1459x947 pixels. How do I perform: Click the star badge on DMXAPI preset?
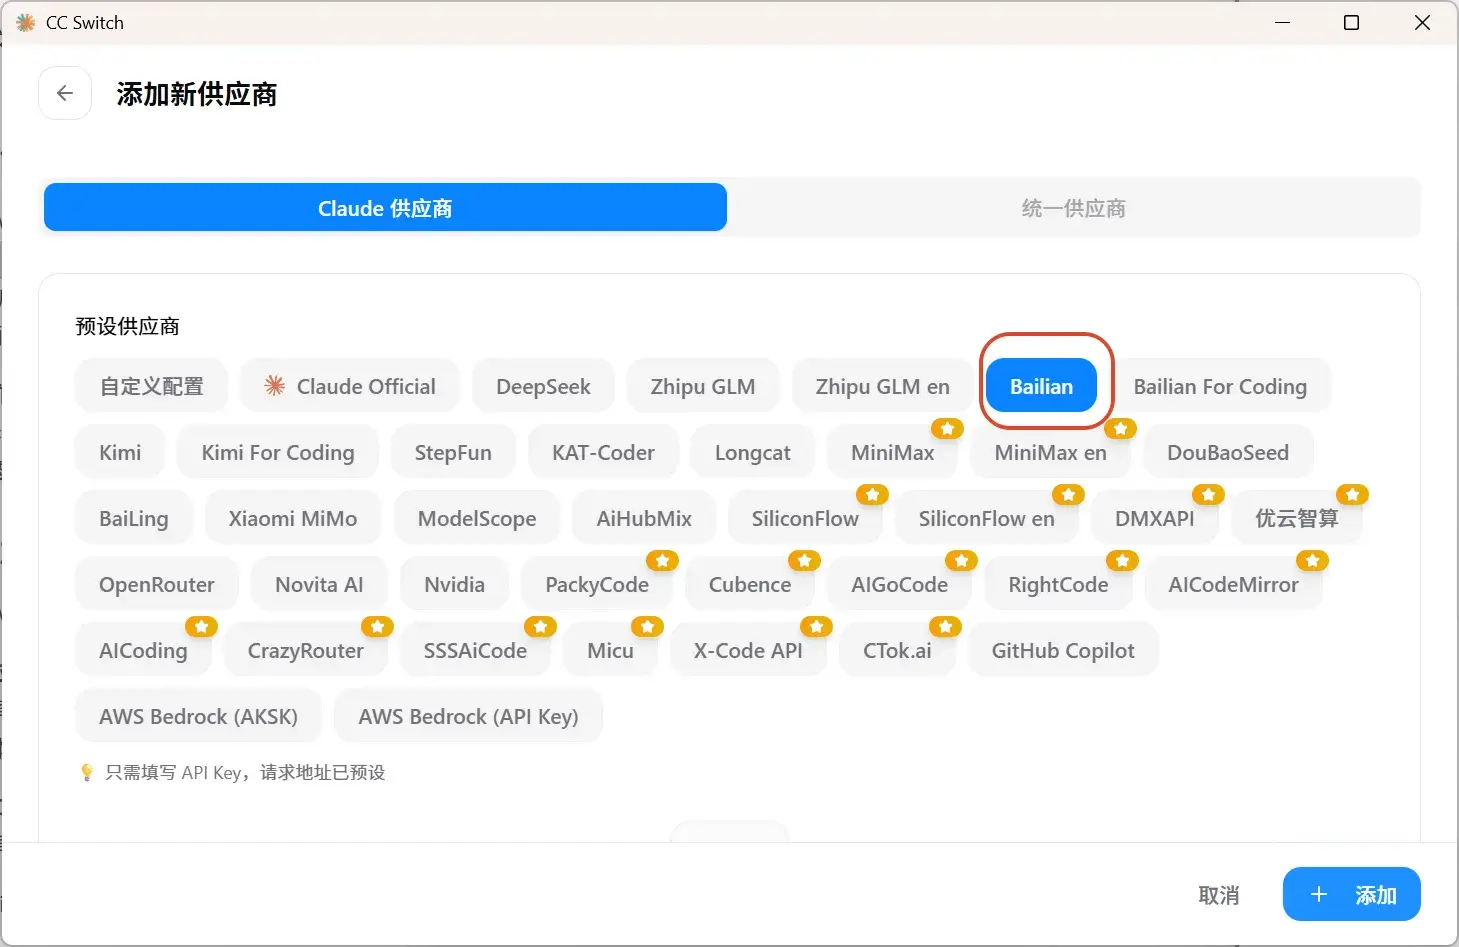pos(1208,495)
